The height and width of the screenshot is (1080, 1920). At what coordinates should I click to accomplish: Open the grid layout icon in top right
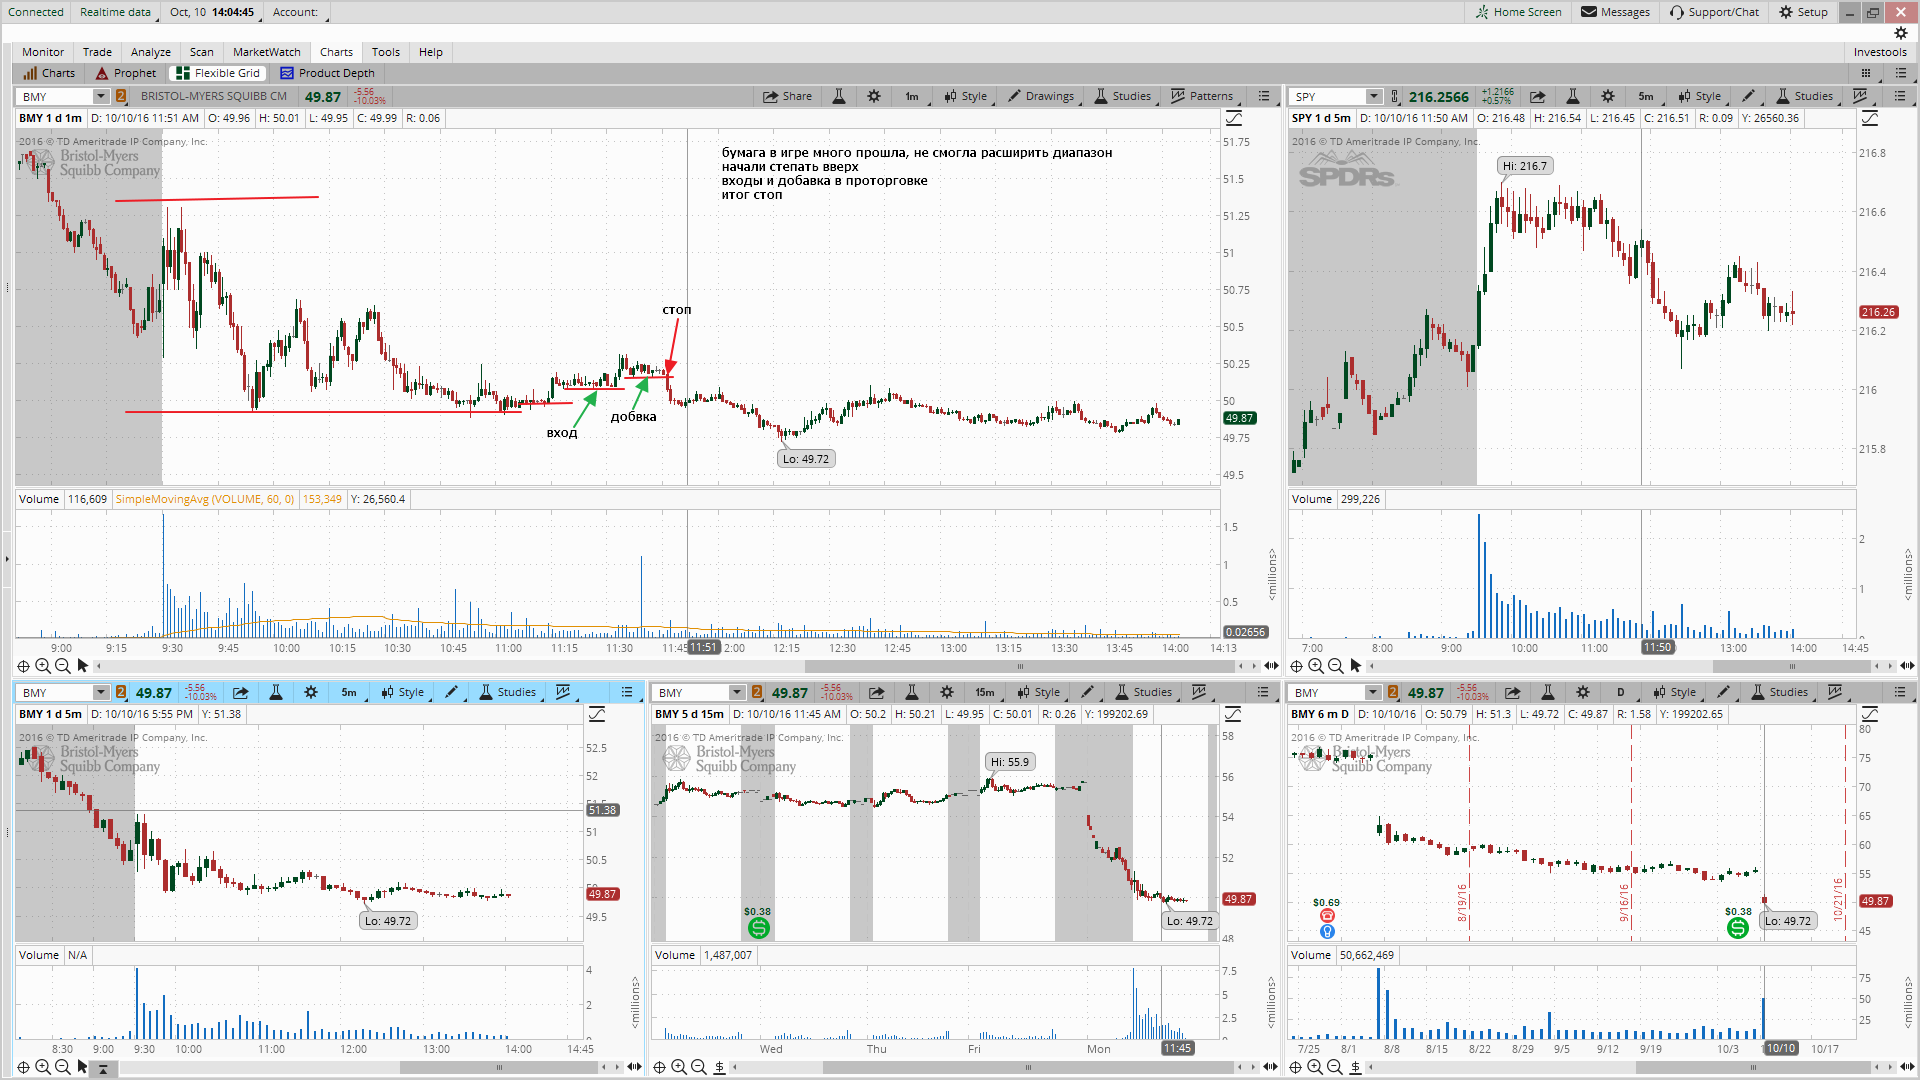tap(1866, 73)
